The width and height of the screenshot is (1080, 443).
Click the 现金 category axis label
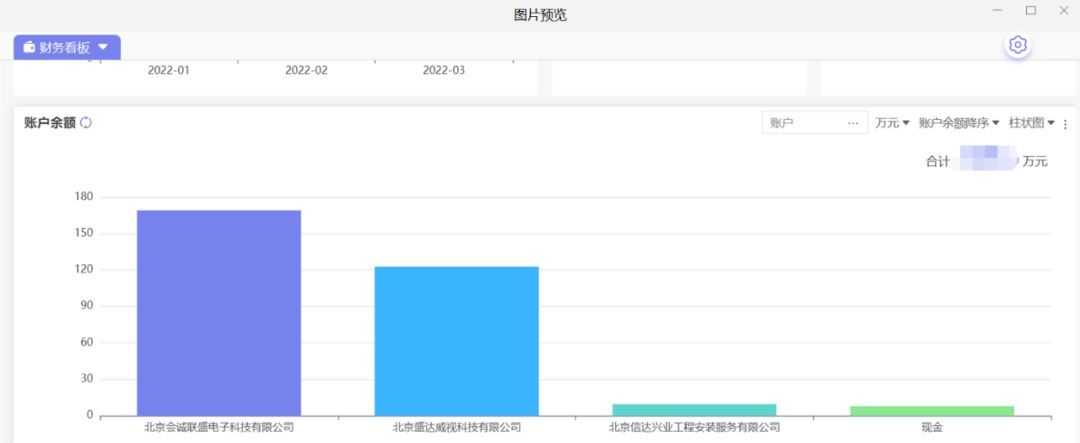click(932, 428)
